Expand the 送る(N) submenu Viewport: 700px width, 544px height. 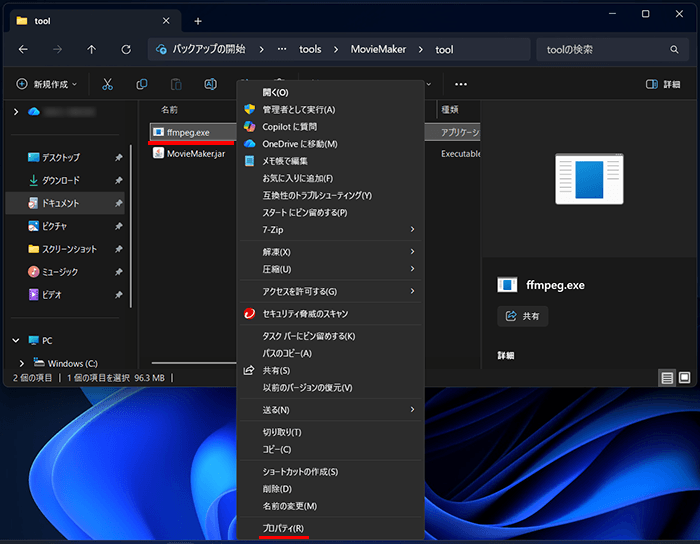point(331,410)
